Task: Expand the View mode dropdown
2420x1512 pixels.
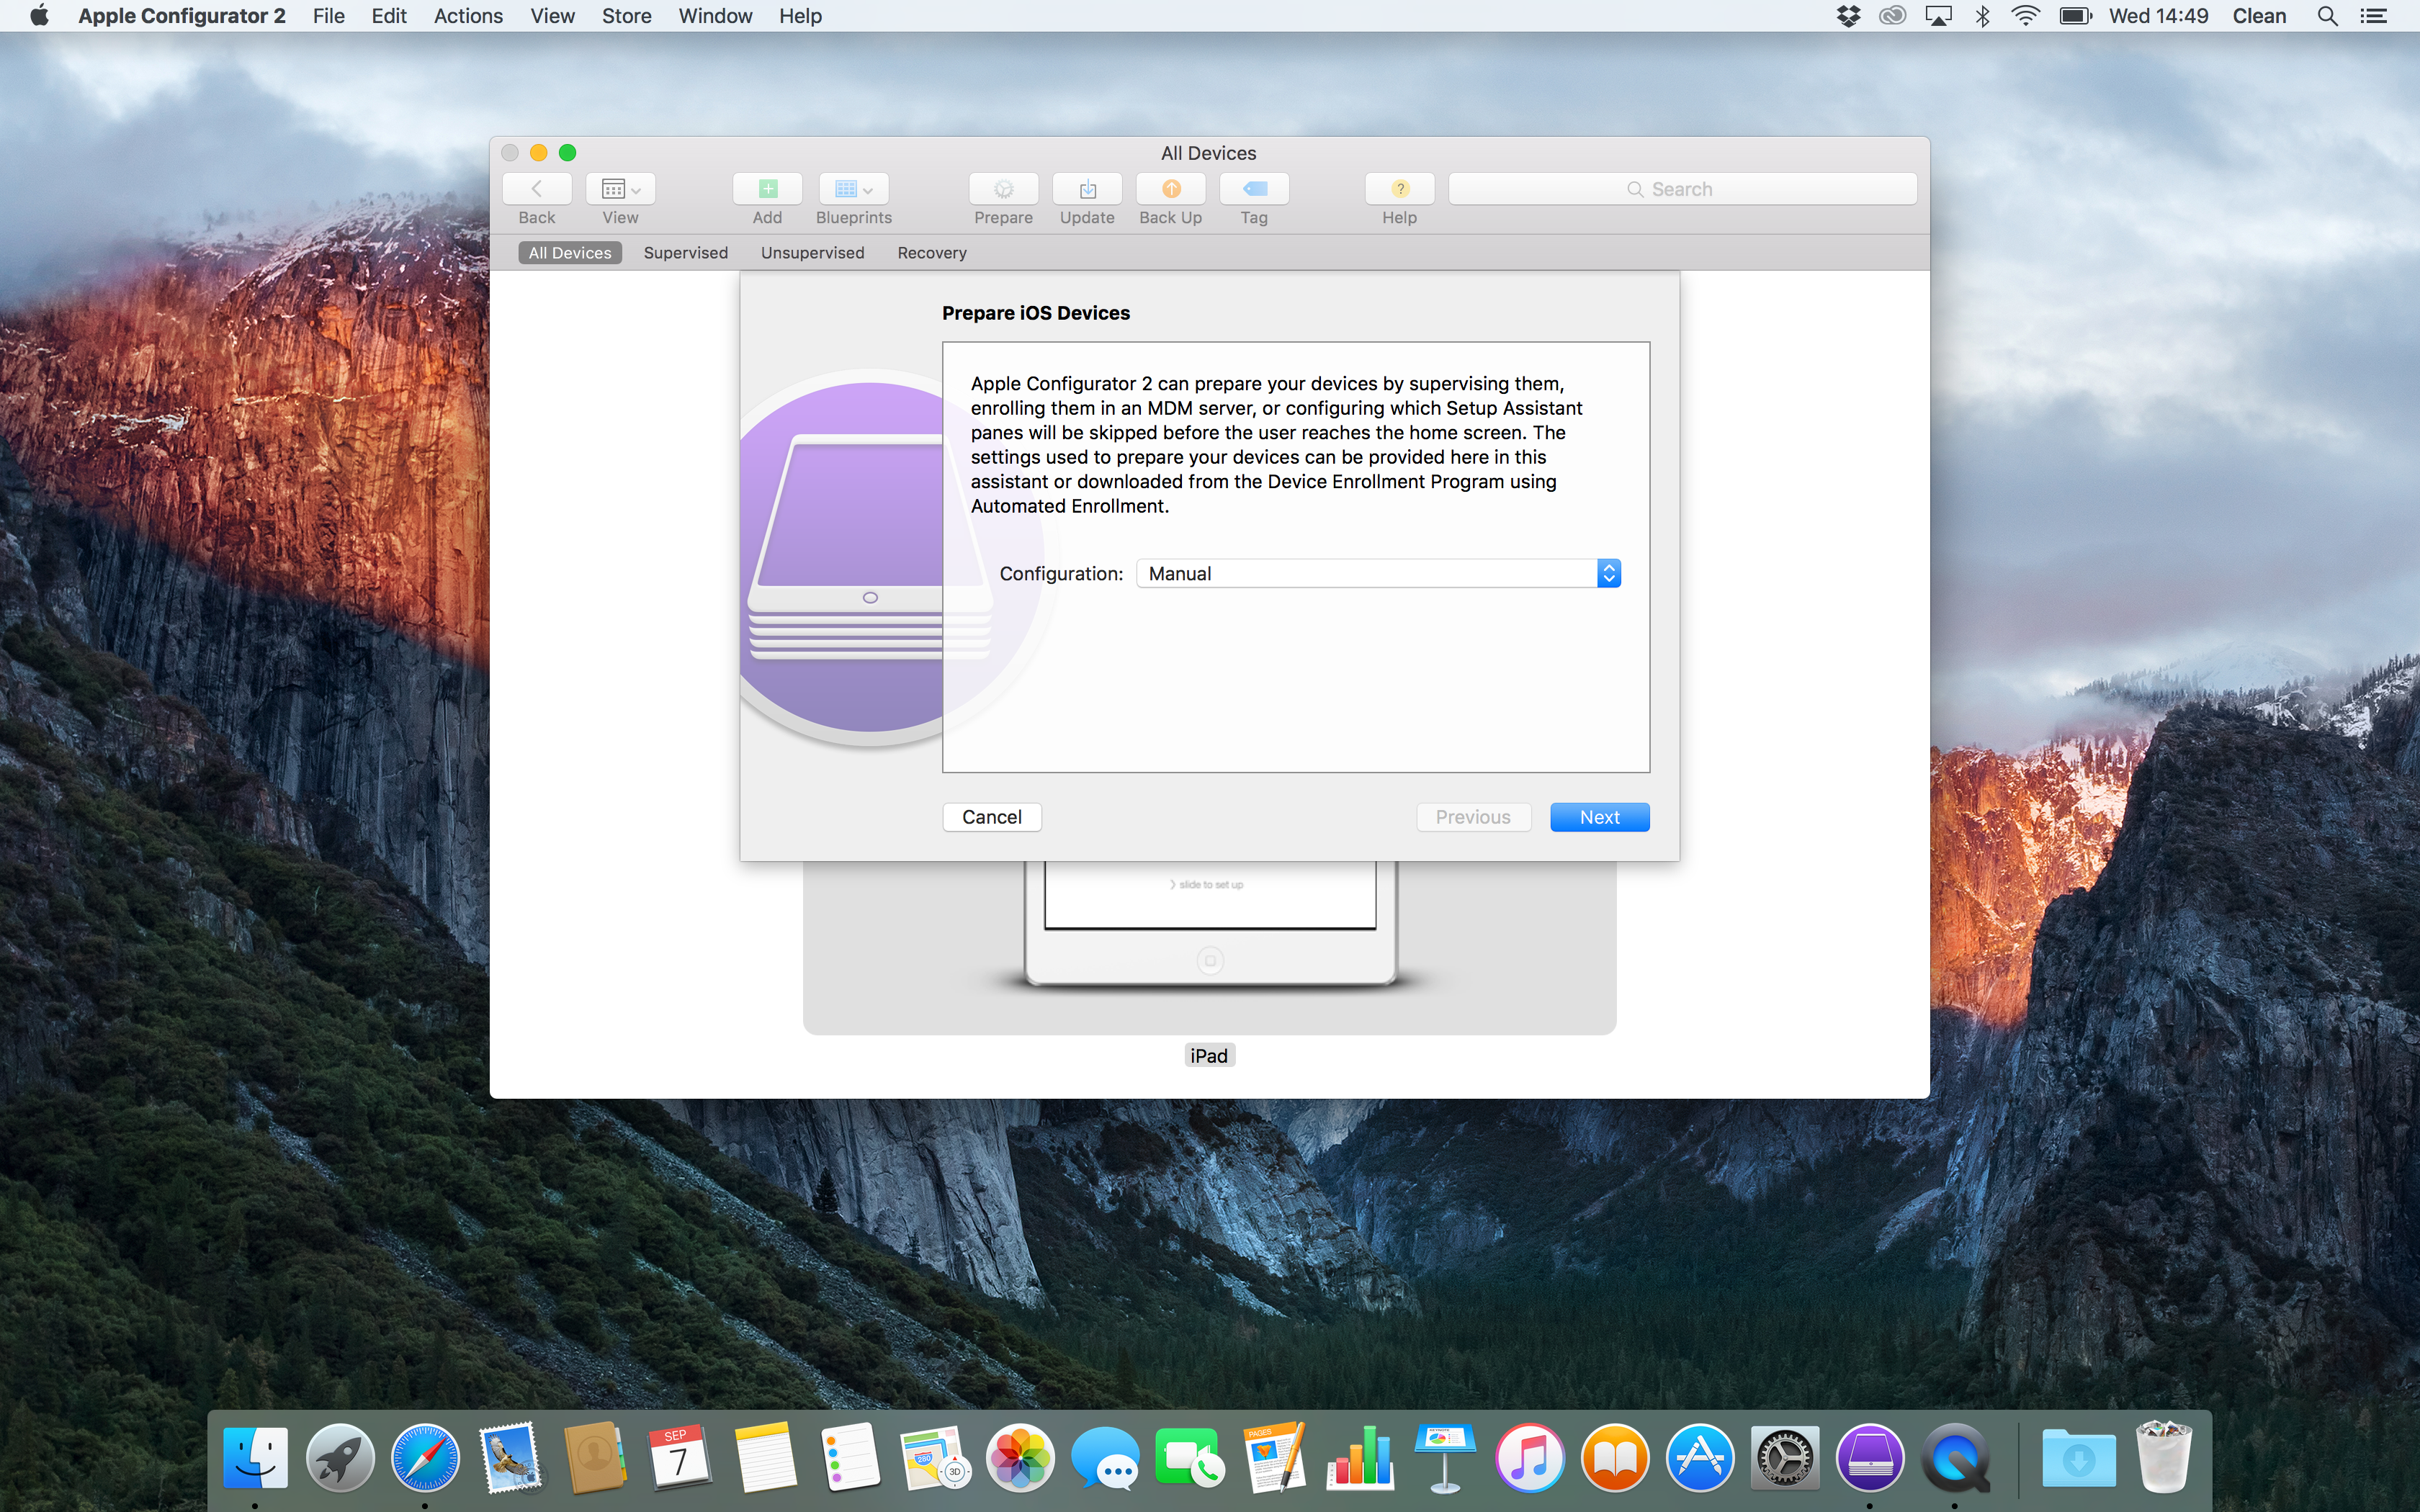Action: point(620,189)
